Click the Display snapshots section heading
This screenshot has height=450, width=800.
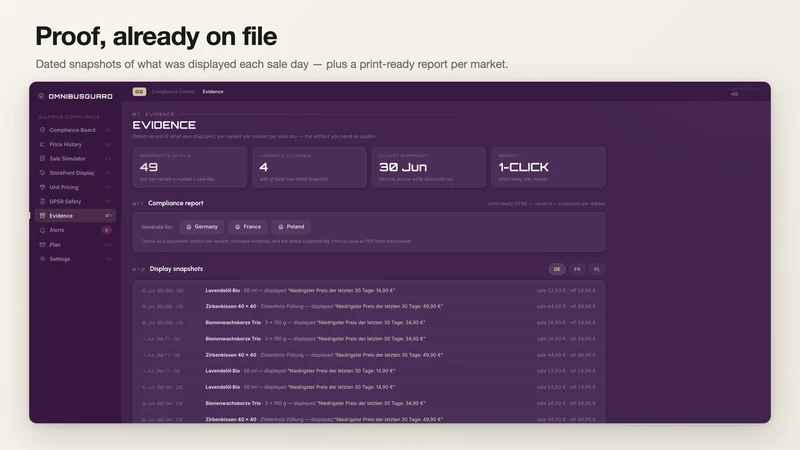coord(176,269)
